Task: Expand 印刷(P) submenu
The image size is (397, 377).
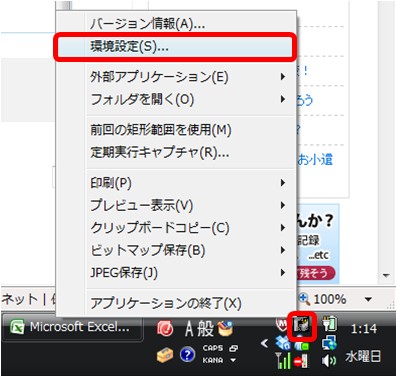Action: coord(176,183)
